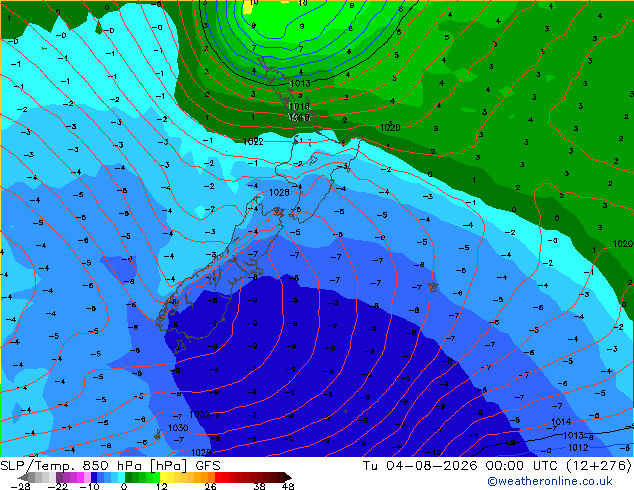Image resolution: width=634 pixels, height=490 pixels.
Task: Click the date "Tu 04-08-2026"
Action: click(x=421, y=466)
